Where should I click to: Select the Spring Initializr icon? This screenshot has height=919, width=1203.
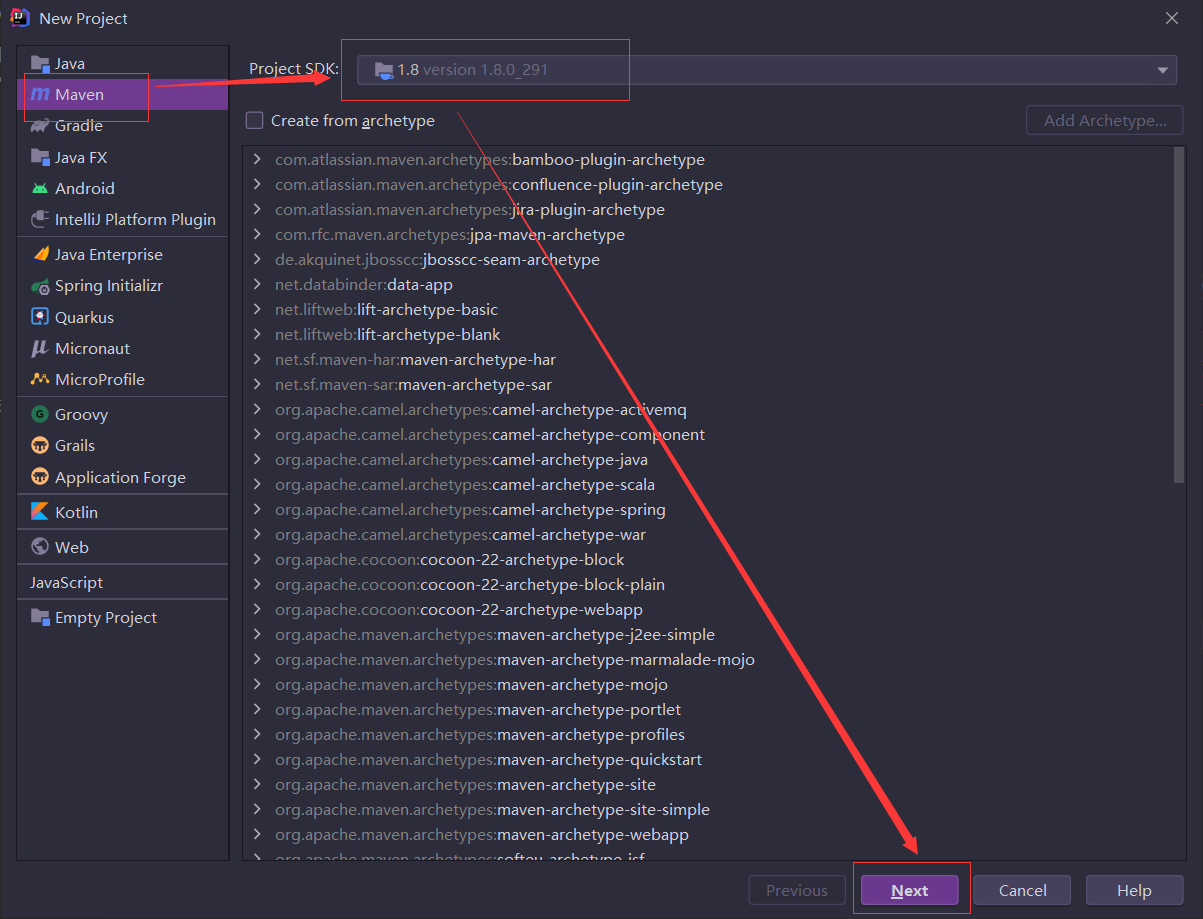pyautogui.click(x=40, y=286)
